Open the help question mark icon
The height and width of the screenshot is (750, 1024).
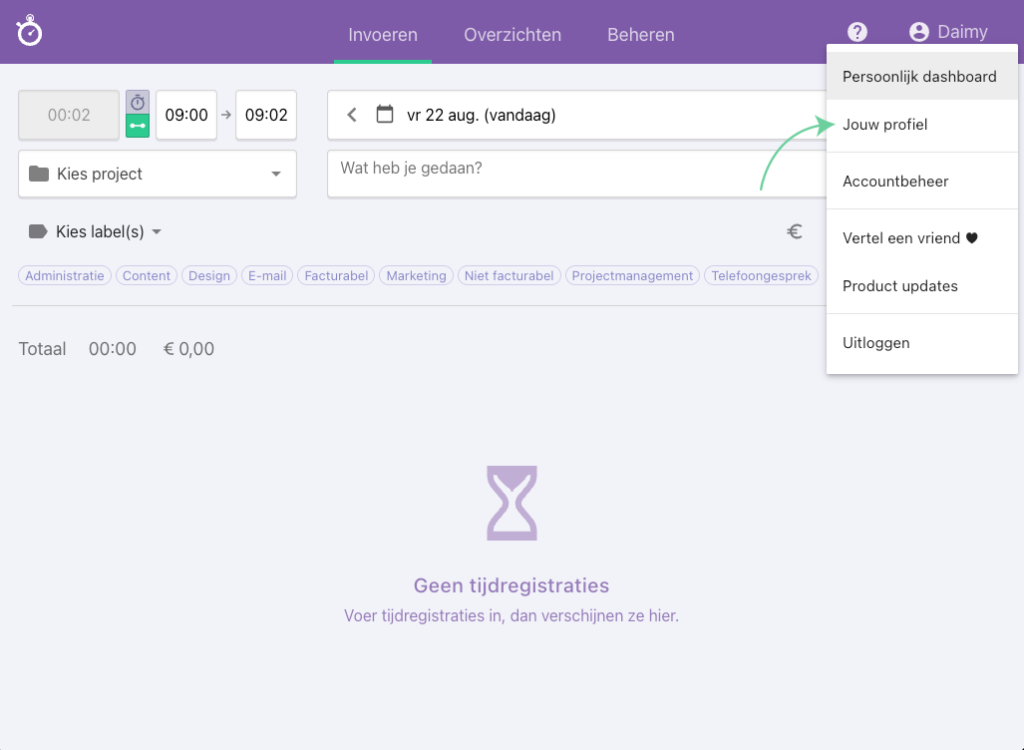click(857, 33)
